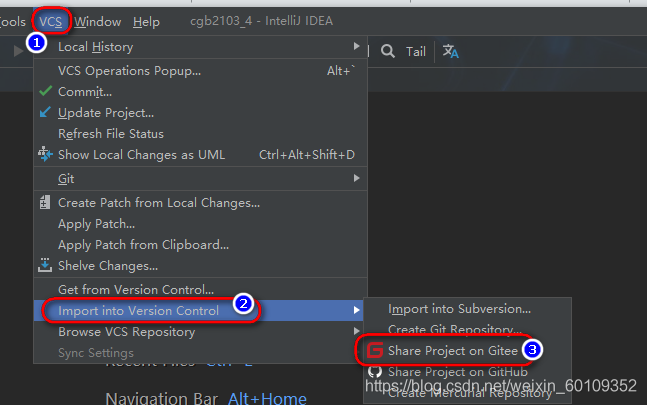The image size is (647, 405).
Task: Open the Help menu
Action: tap(146, 21)
